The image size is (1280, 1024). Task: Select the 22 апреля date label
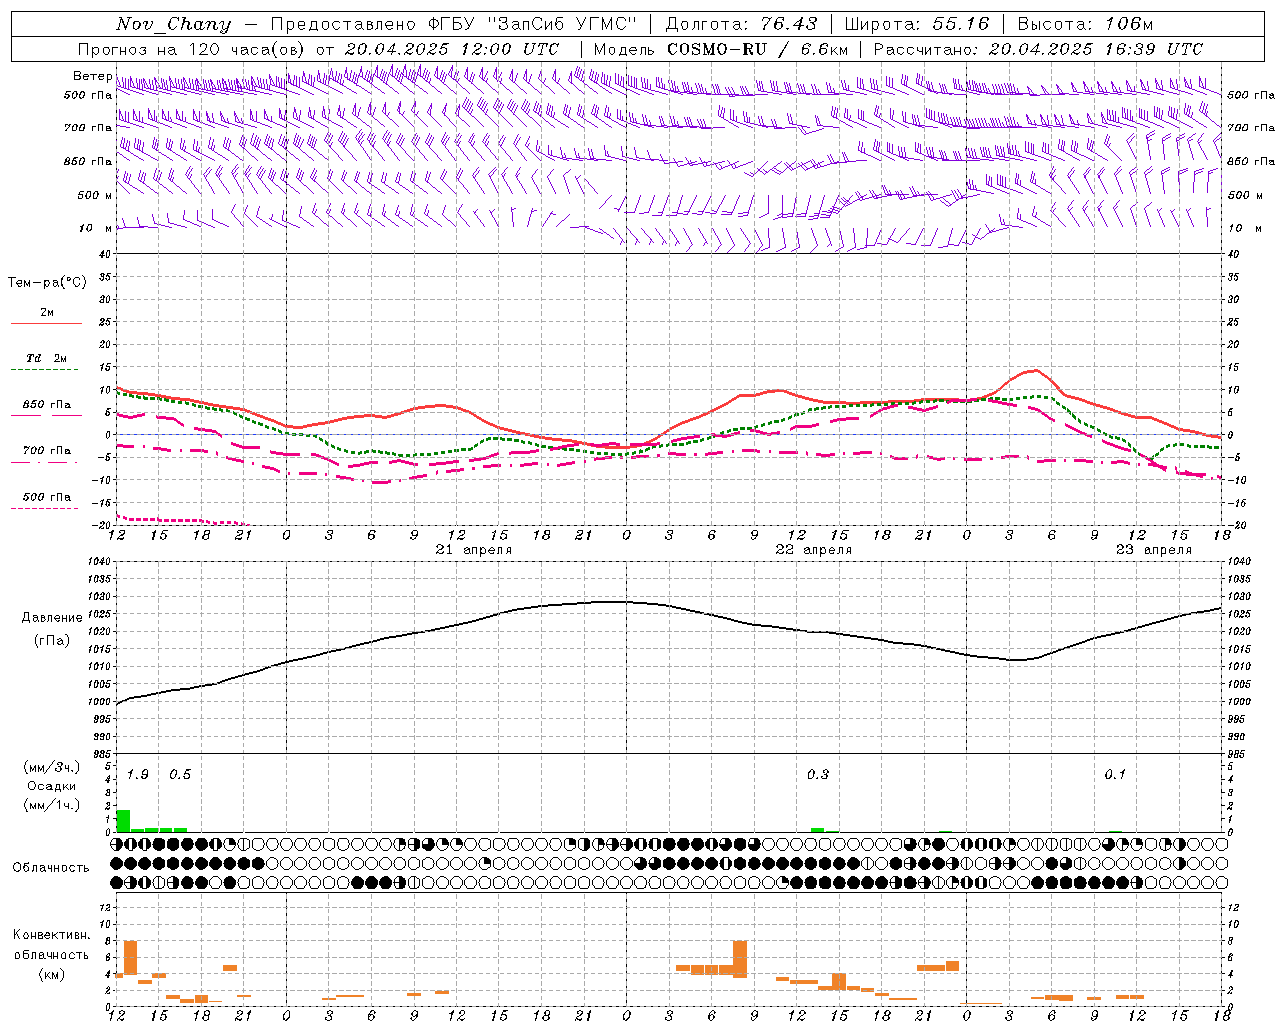[813, 549]
